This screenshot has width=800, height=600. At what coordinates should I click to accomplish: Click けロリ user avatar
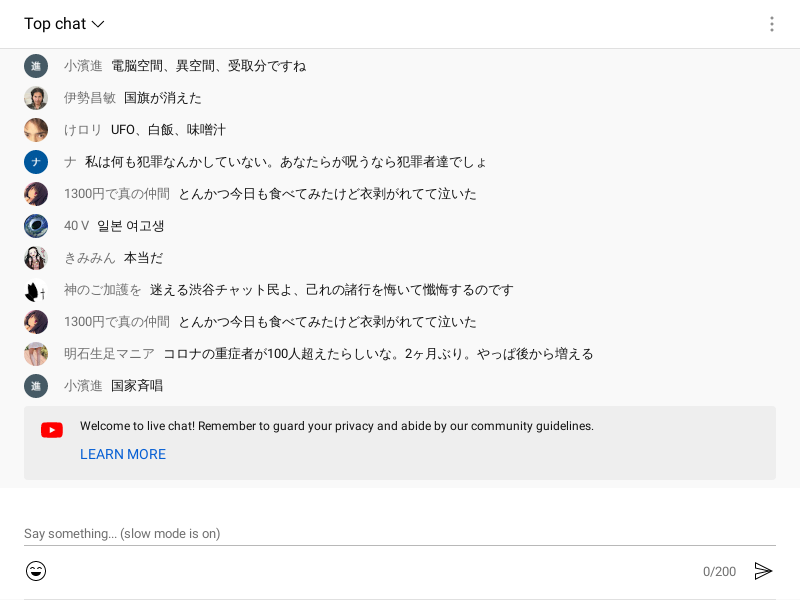36,130
